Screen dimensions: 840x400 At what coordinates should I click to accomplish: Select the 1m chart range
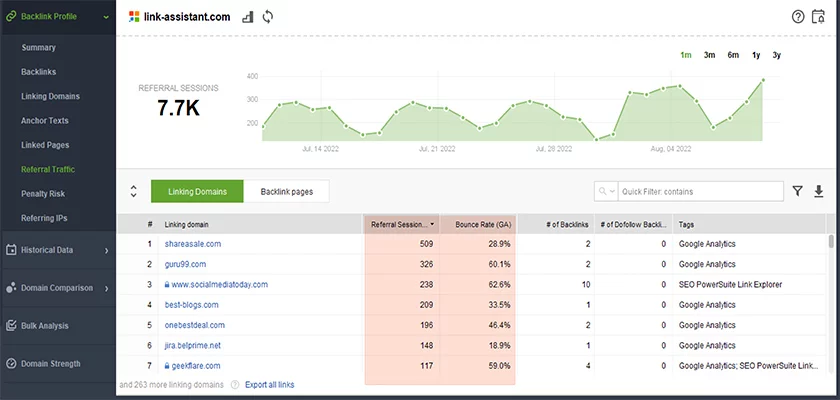686,55
